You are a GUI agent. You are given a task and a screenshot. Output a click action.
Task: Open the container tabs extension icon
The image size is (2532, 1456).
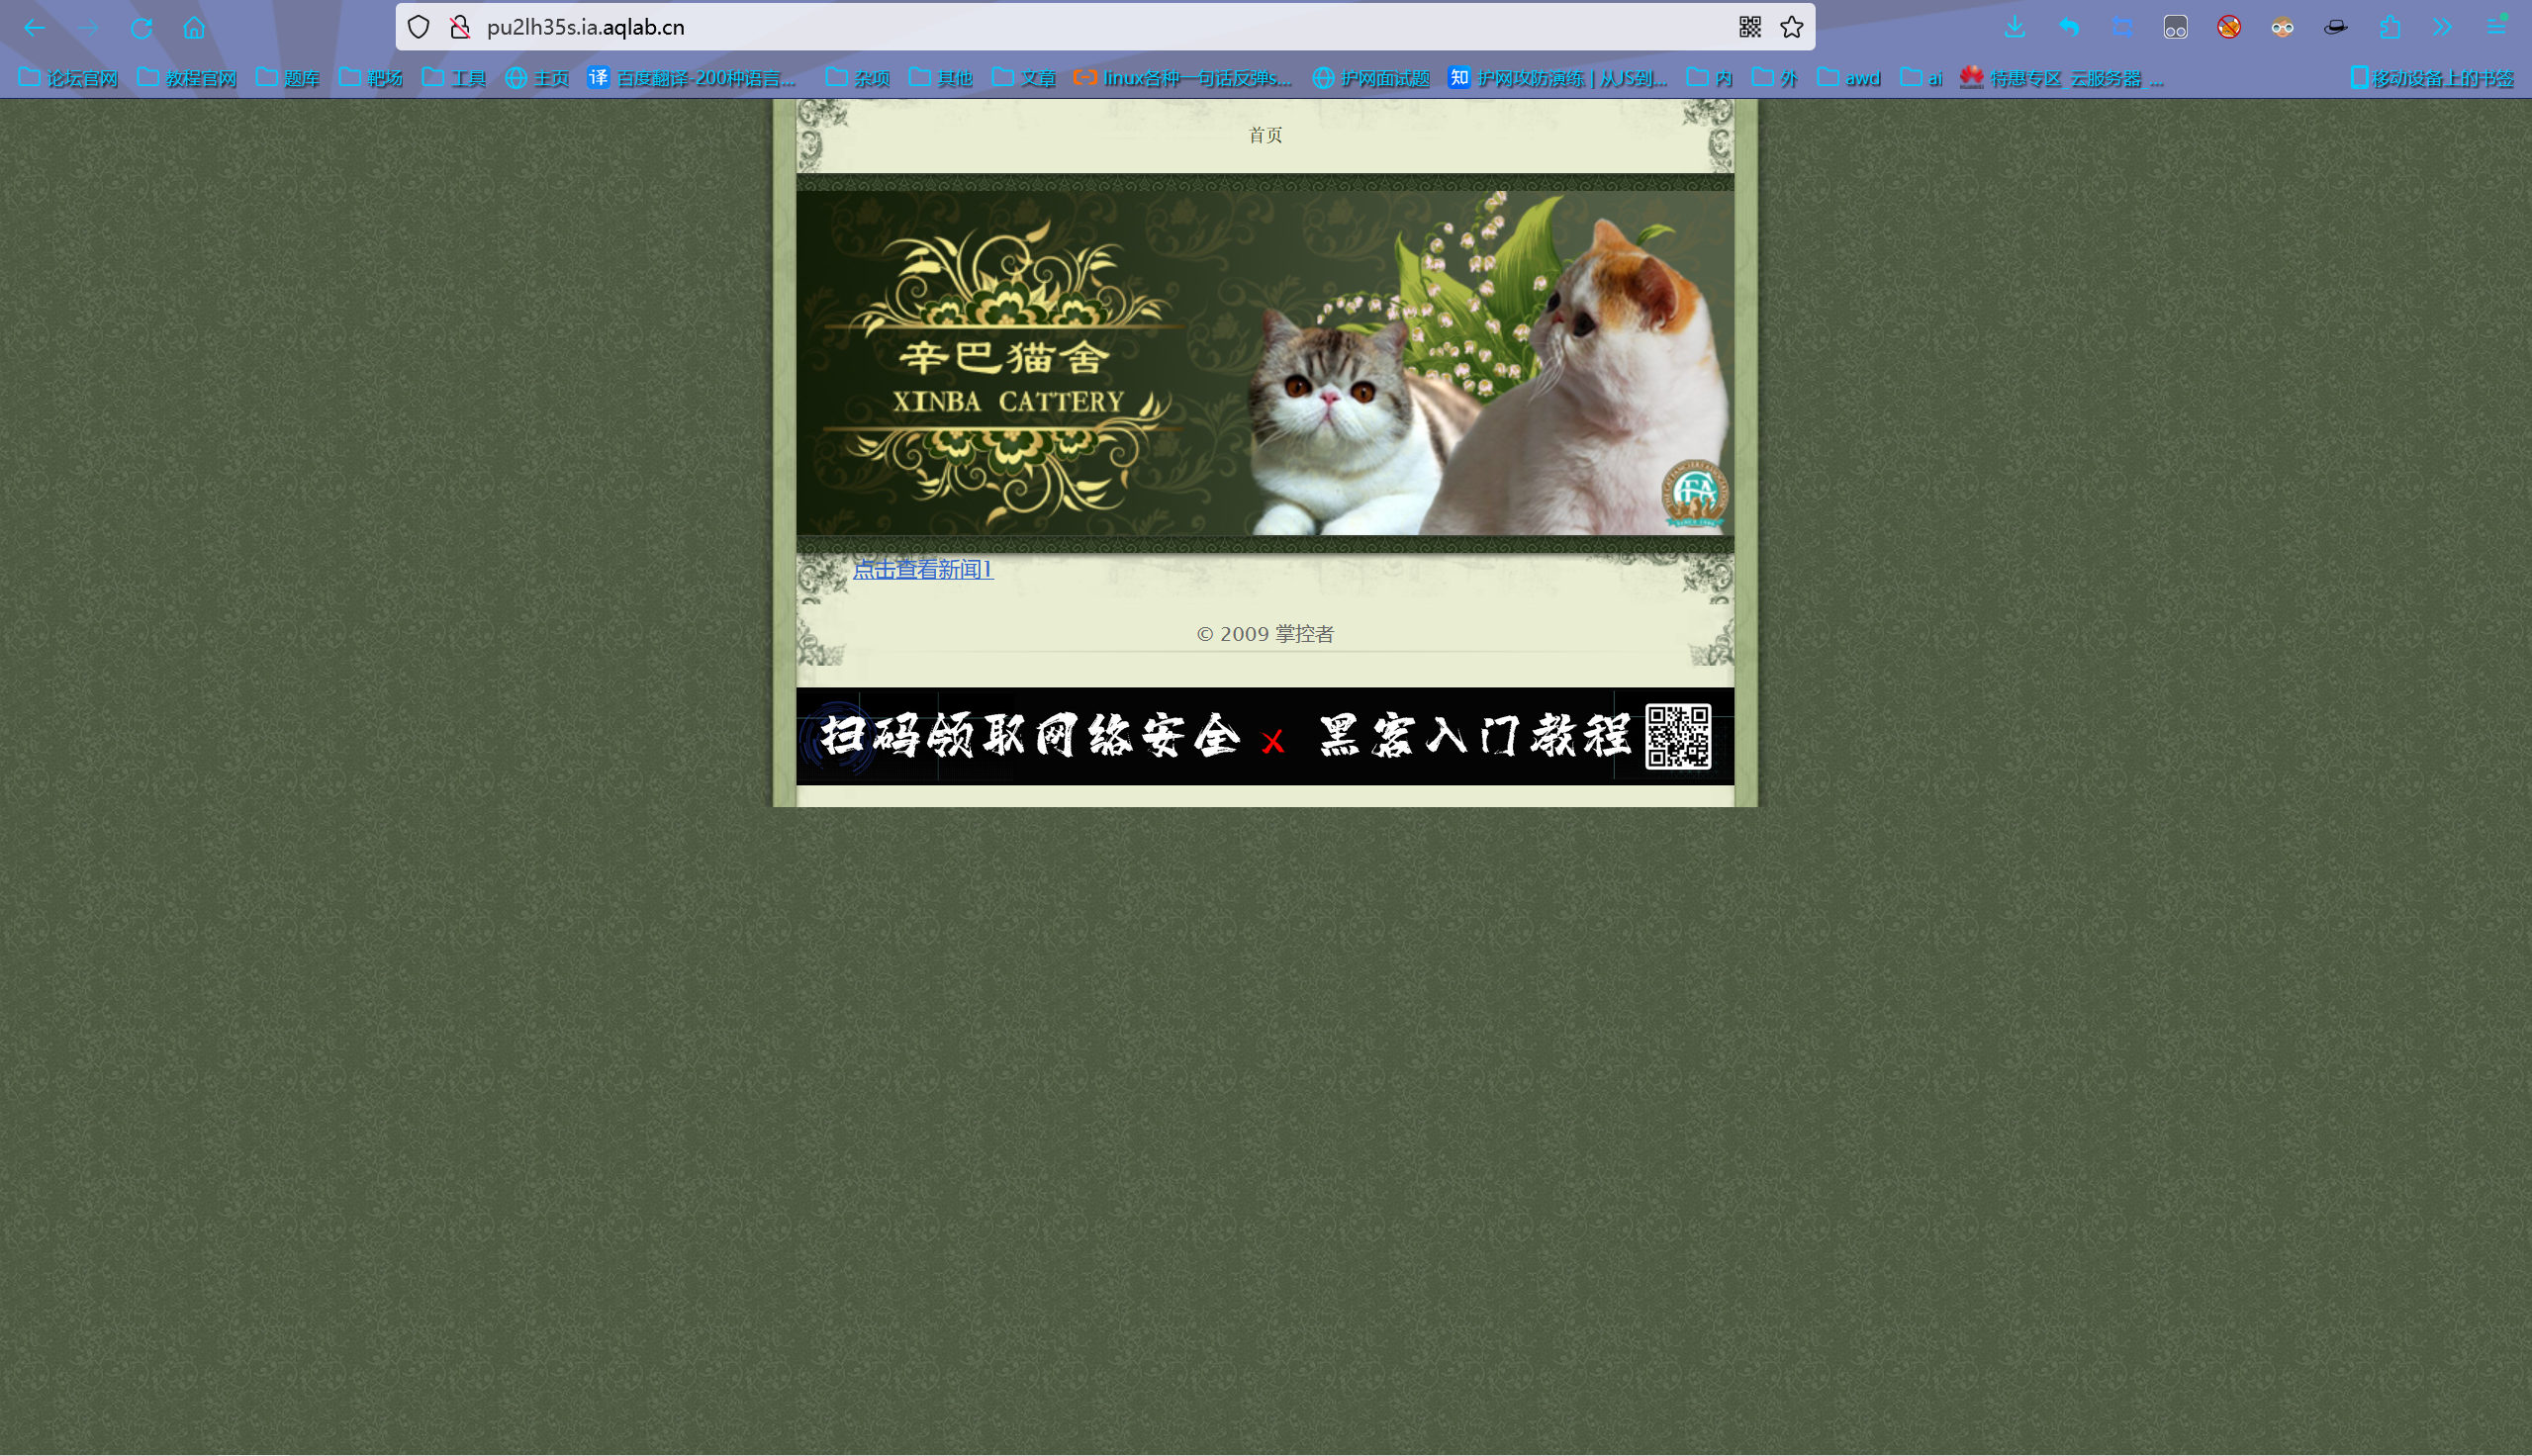[x=2177, y=27]
